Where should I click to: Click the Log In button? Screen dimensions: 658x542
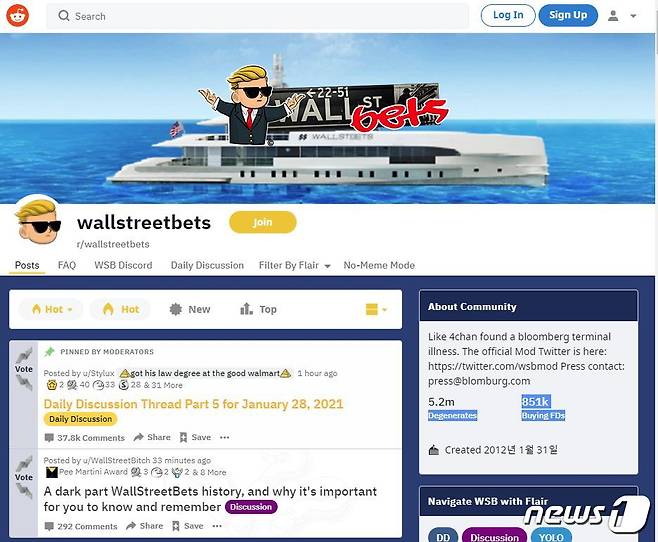coord(508,16)
